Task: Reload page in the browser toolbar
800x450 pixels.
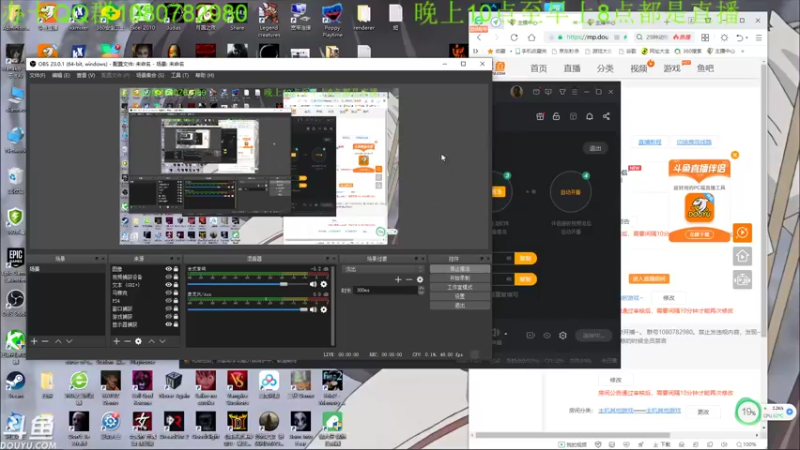Action: [x=514, y=37]
